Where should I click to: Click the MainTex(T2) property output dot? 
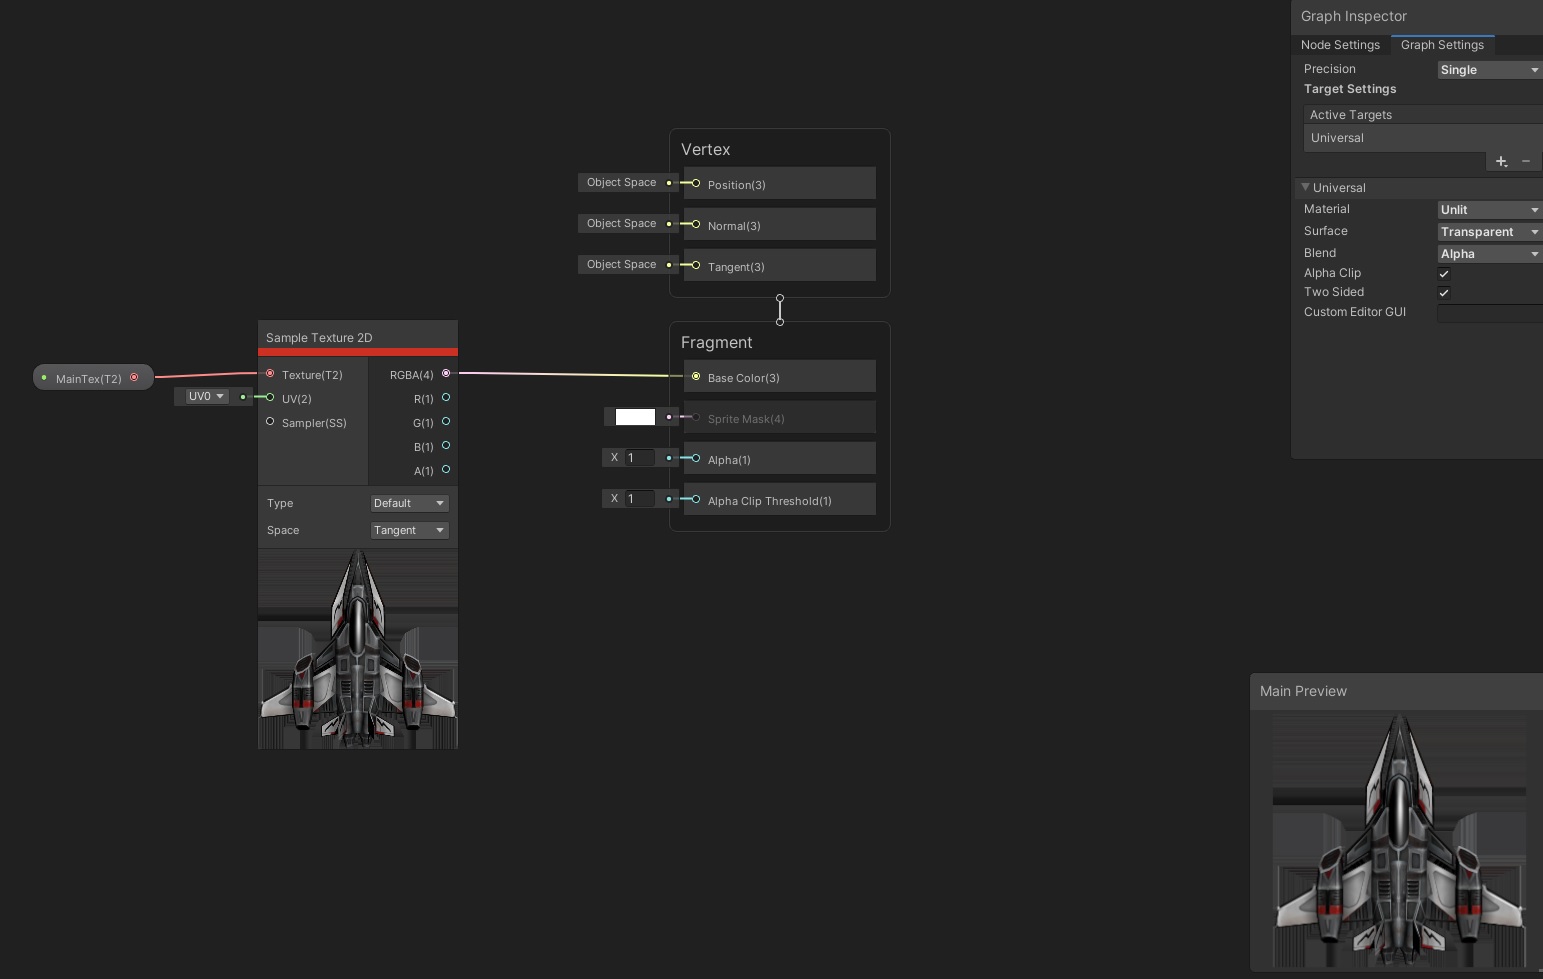135,377
